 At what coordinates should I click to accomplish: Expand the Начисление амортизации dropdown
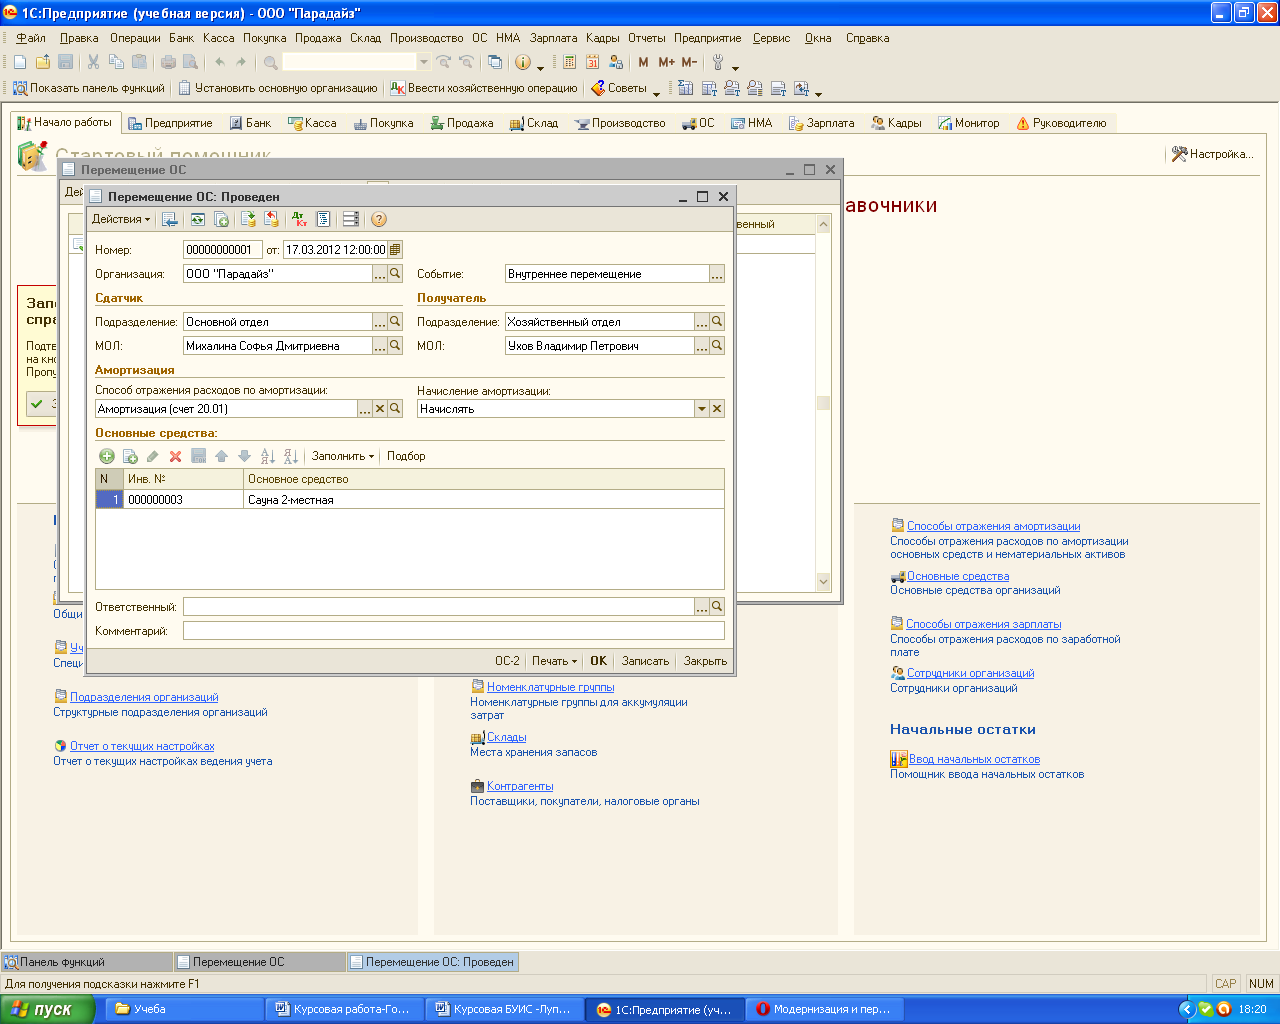[x=702, y=409]
